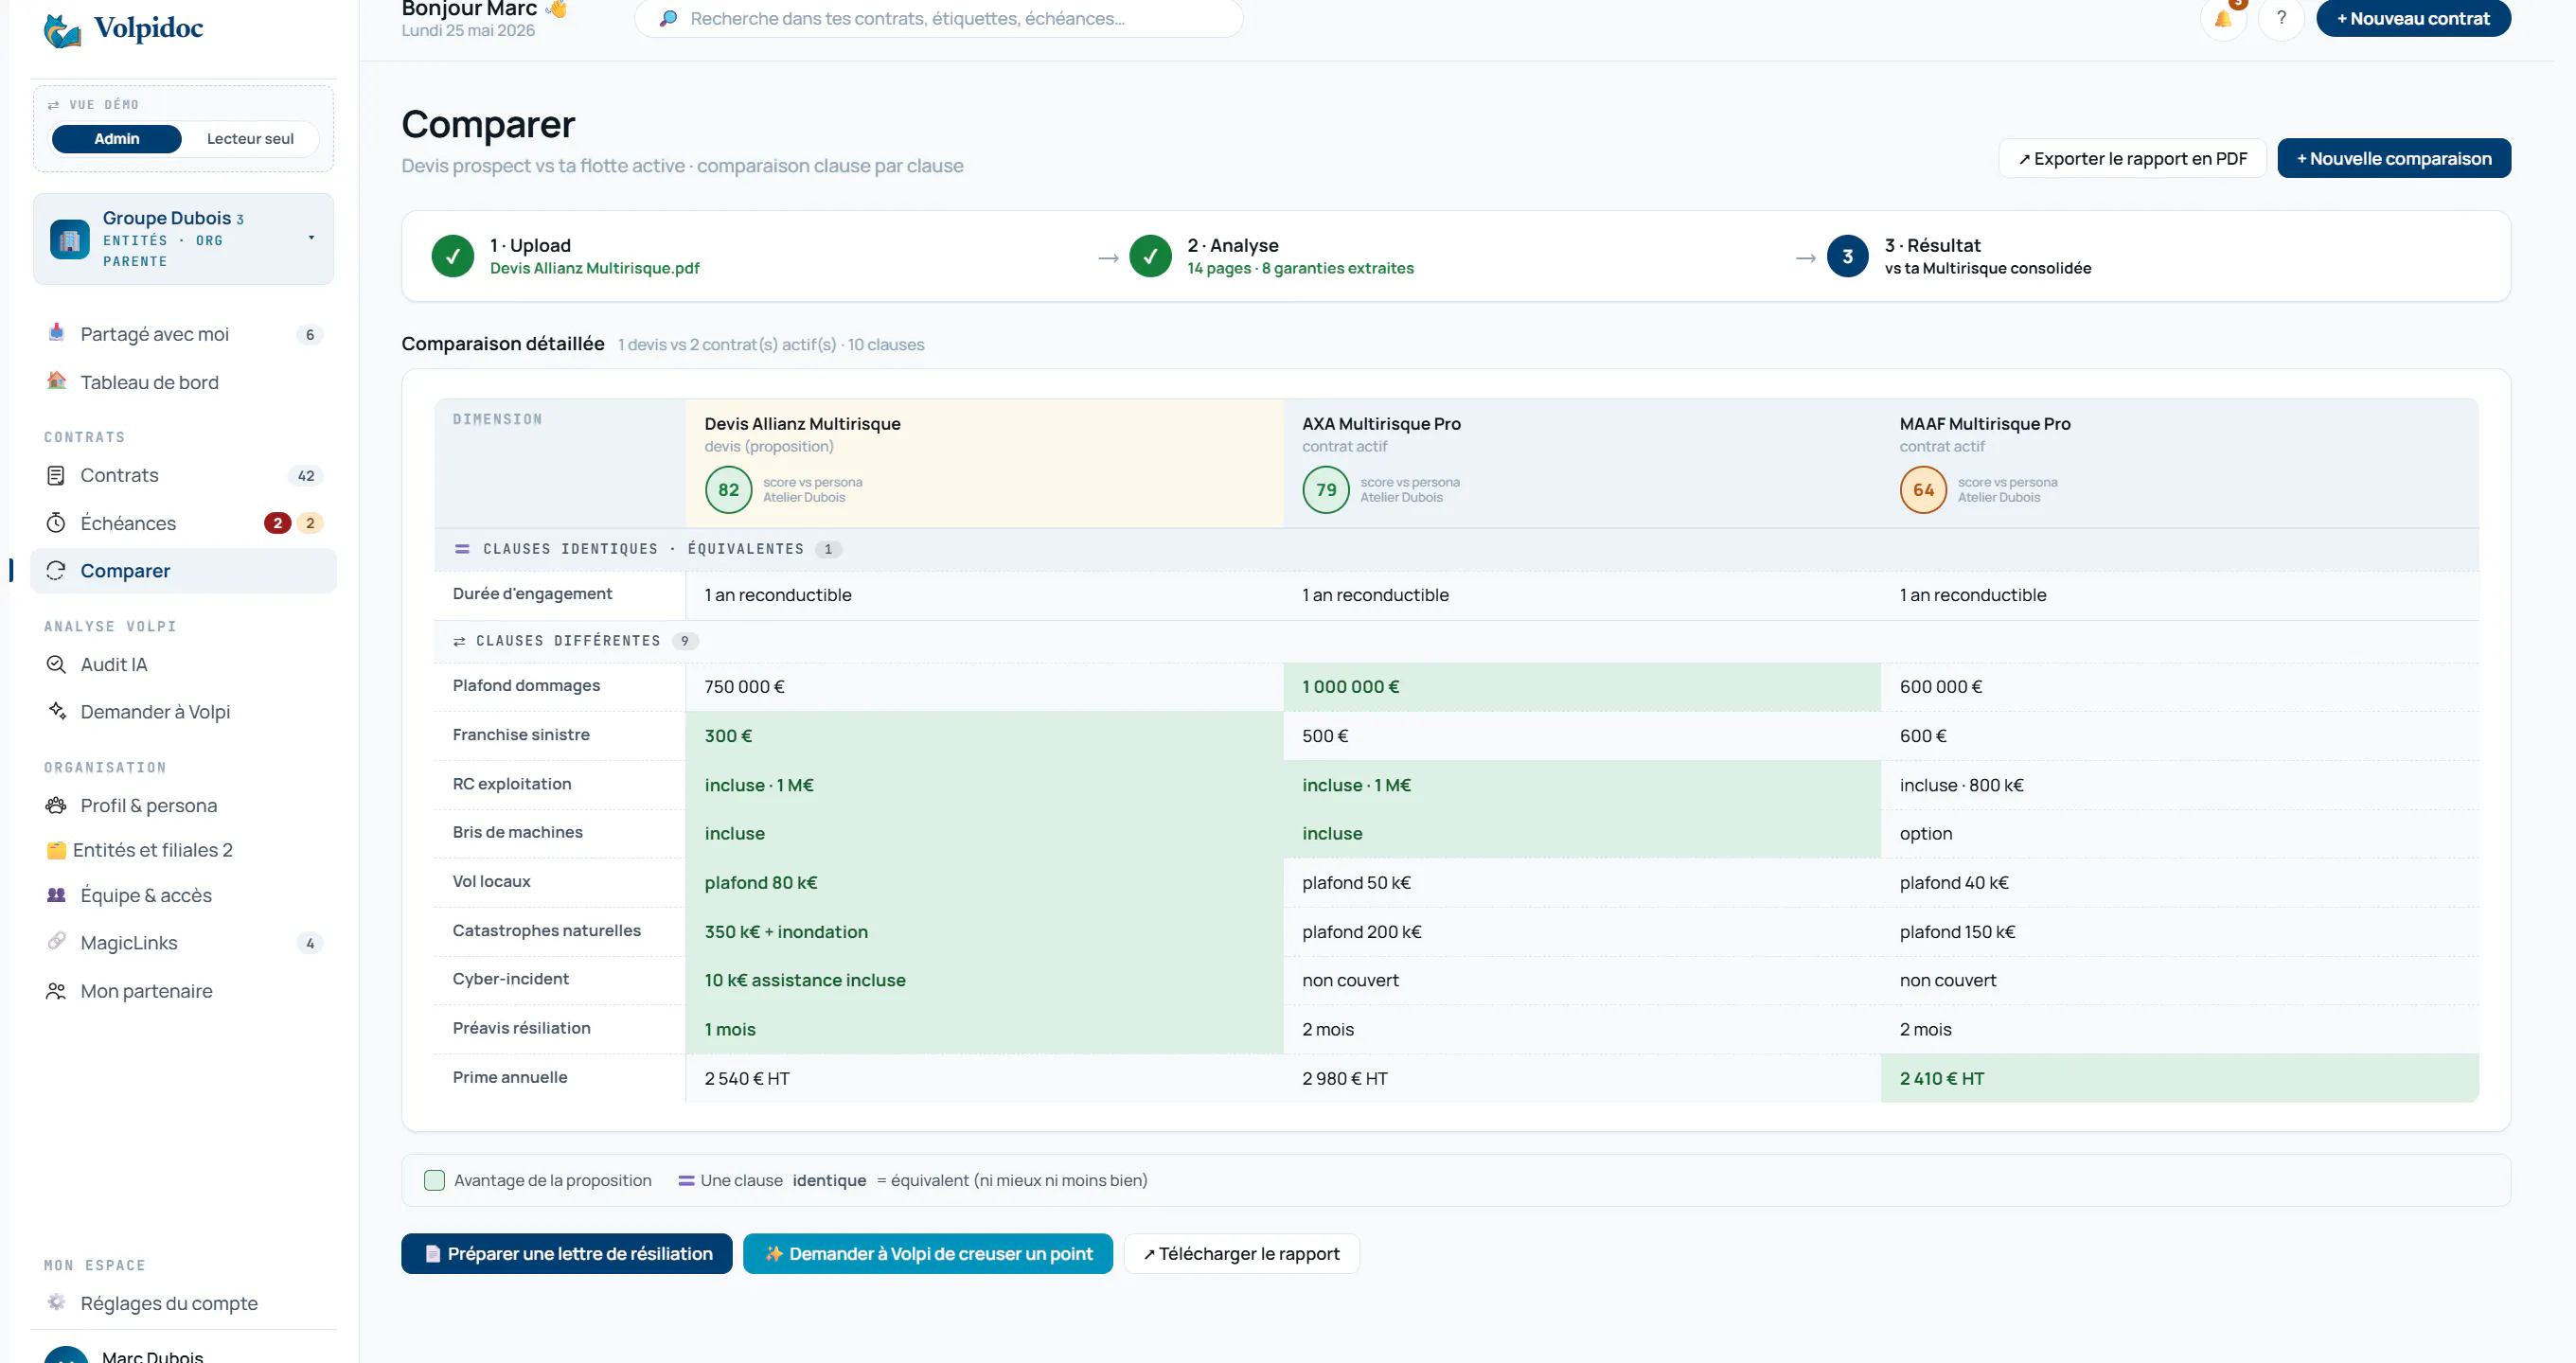Click the Tableau de bord house icon

(57, 381)
